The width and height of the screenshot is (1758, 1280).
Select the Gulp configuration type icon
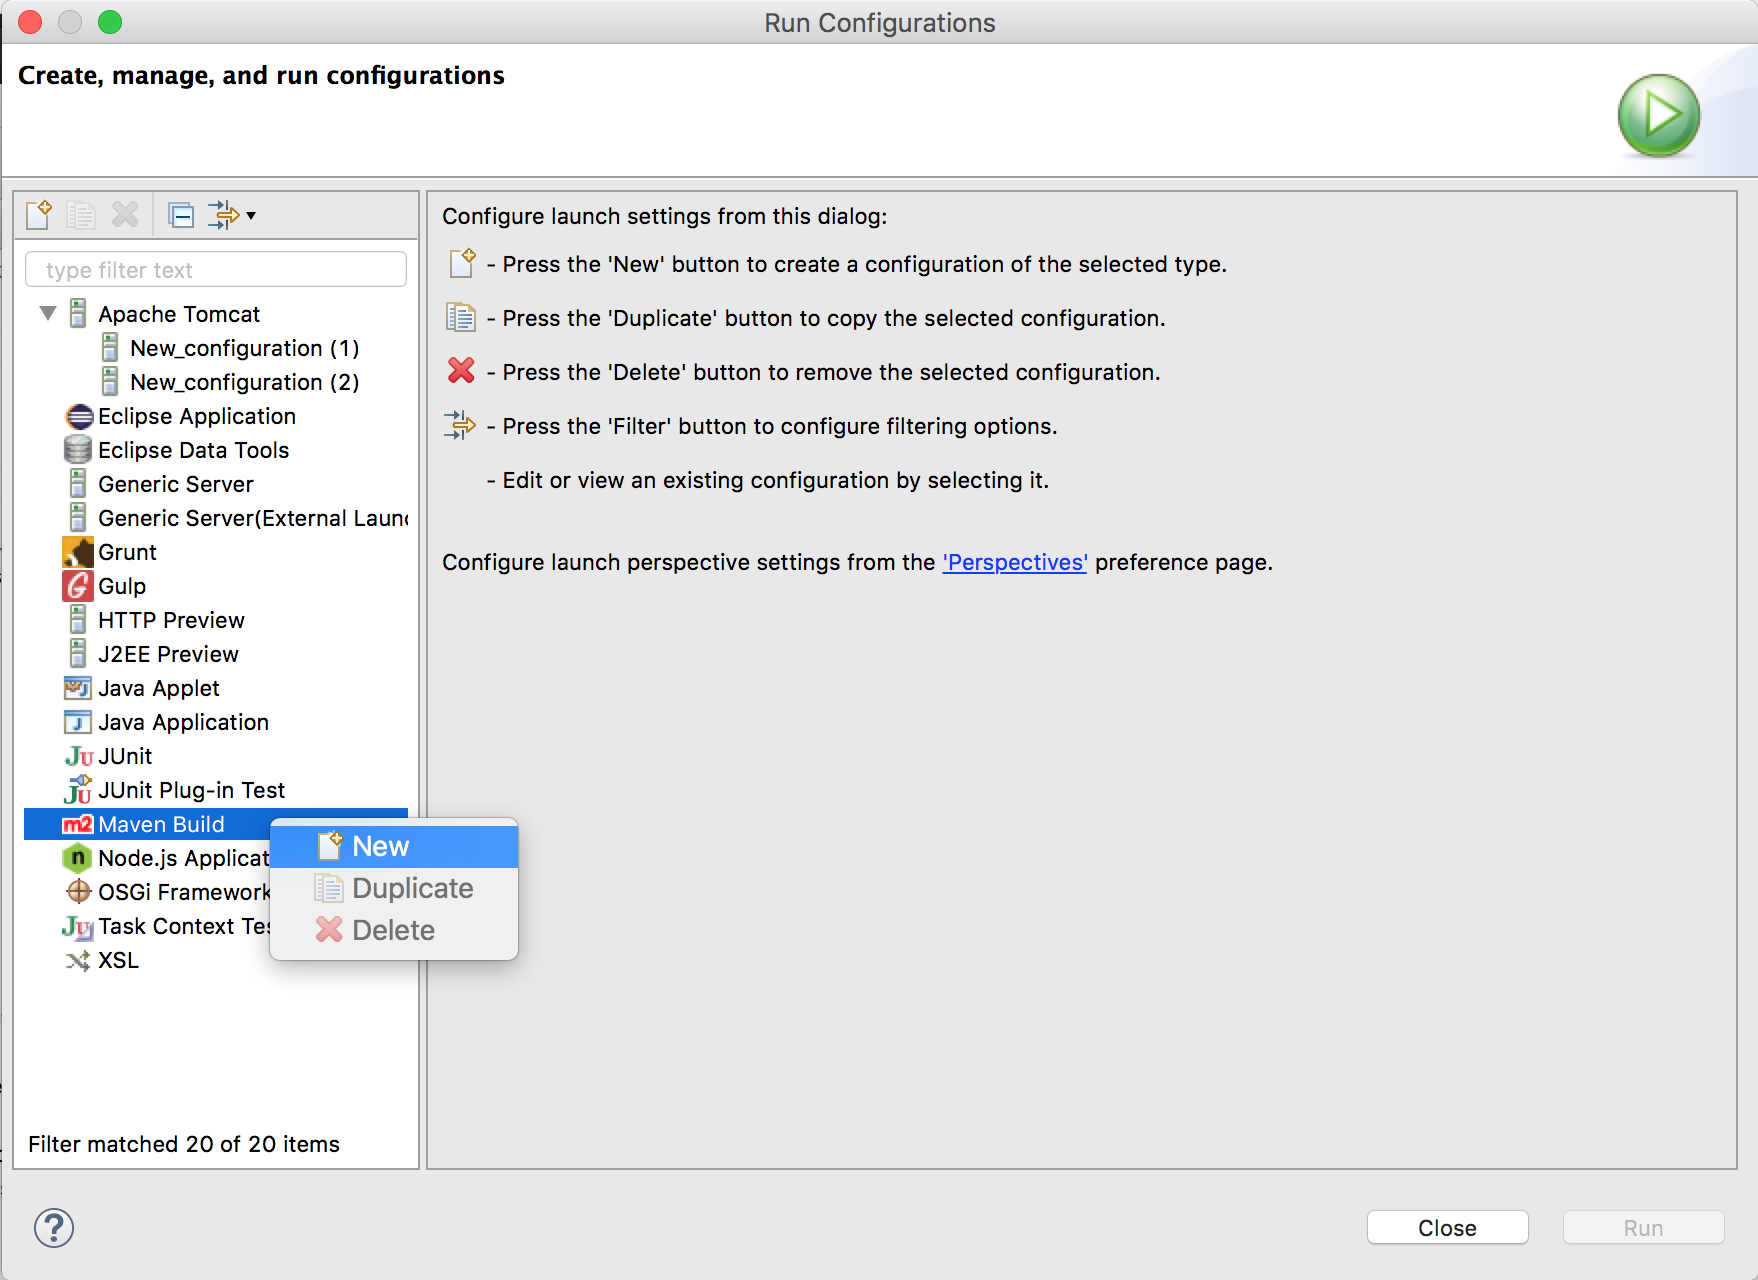[x=78, y=586]
